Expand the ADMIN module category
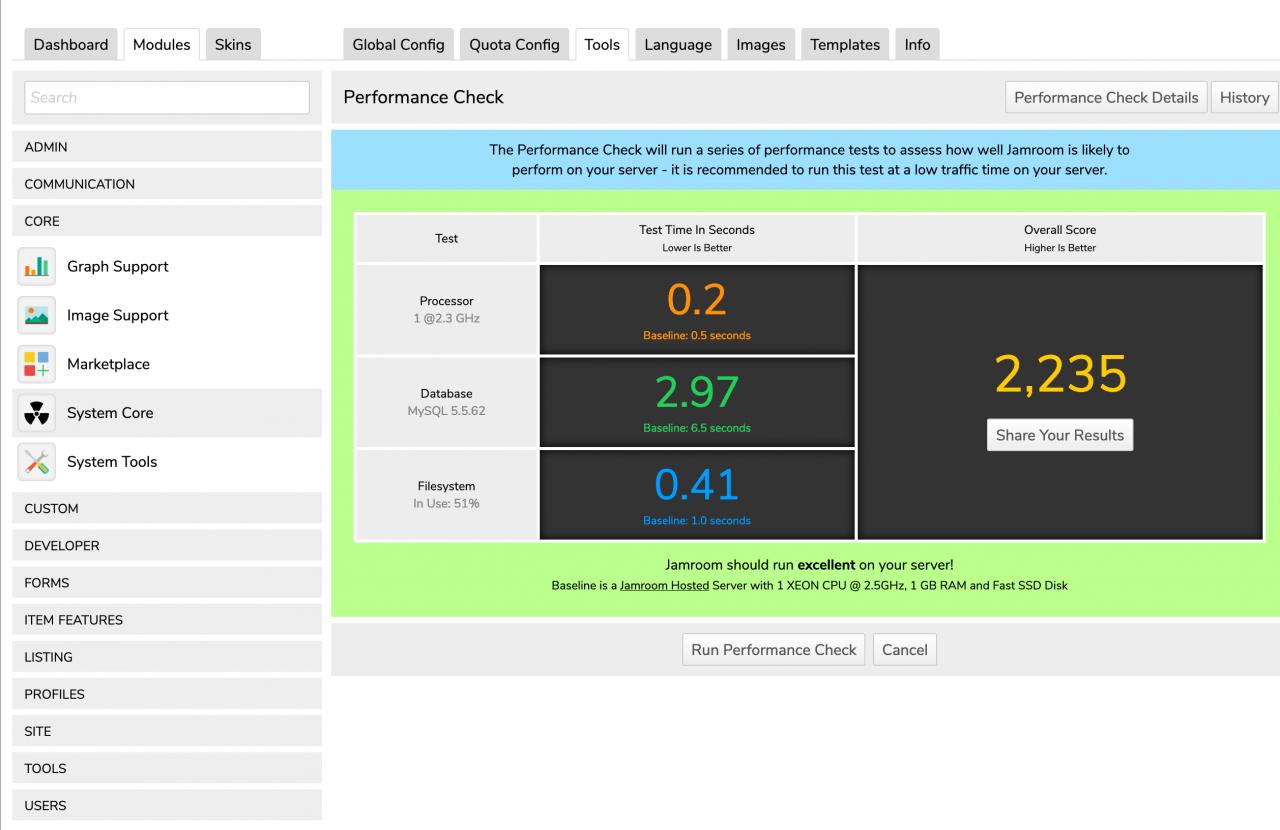Screen dimensions: 1280x830 pyautogui.click(x=166, y=147)
